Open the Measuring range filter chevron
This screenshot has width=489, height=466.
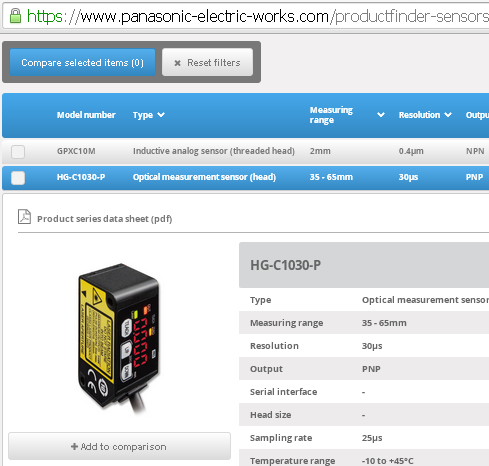pyautogui.click(x=381, y=115)
